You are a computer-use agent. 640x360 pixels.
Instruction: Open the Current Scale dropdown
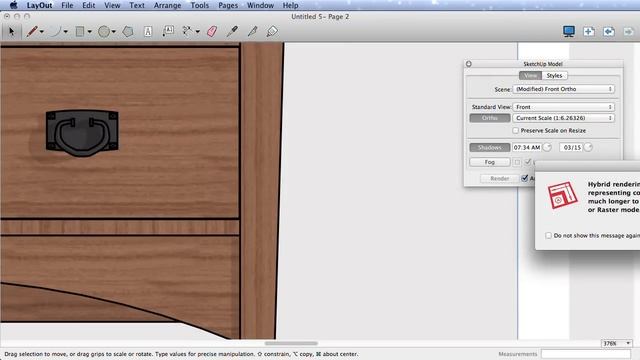point(564,118)
